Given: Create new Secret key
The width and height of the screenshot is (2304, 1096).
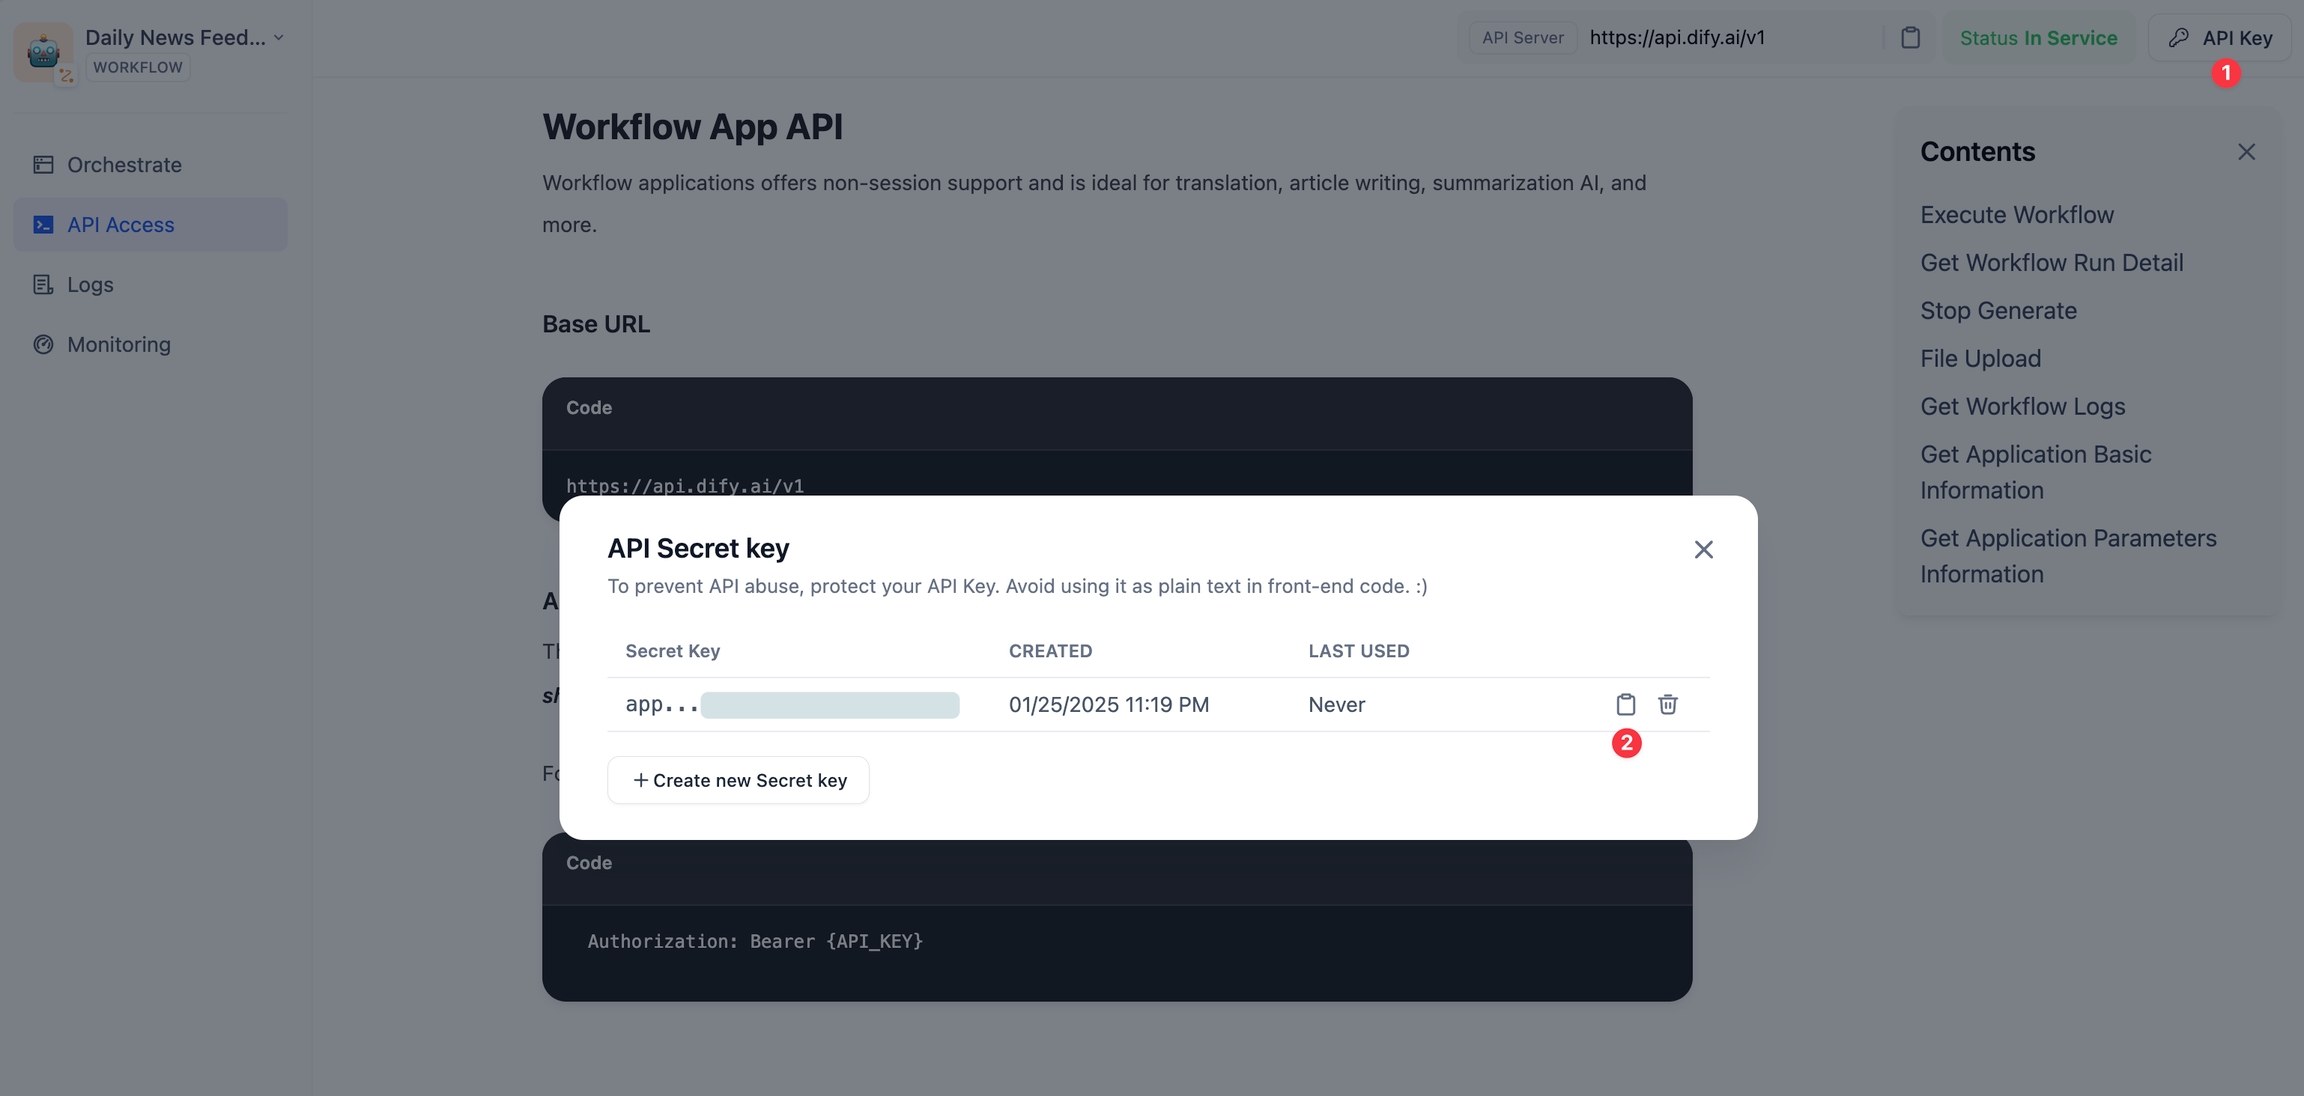Looking at the screenshot, I should 738,780.
